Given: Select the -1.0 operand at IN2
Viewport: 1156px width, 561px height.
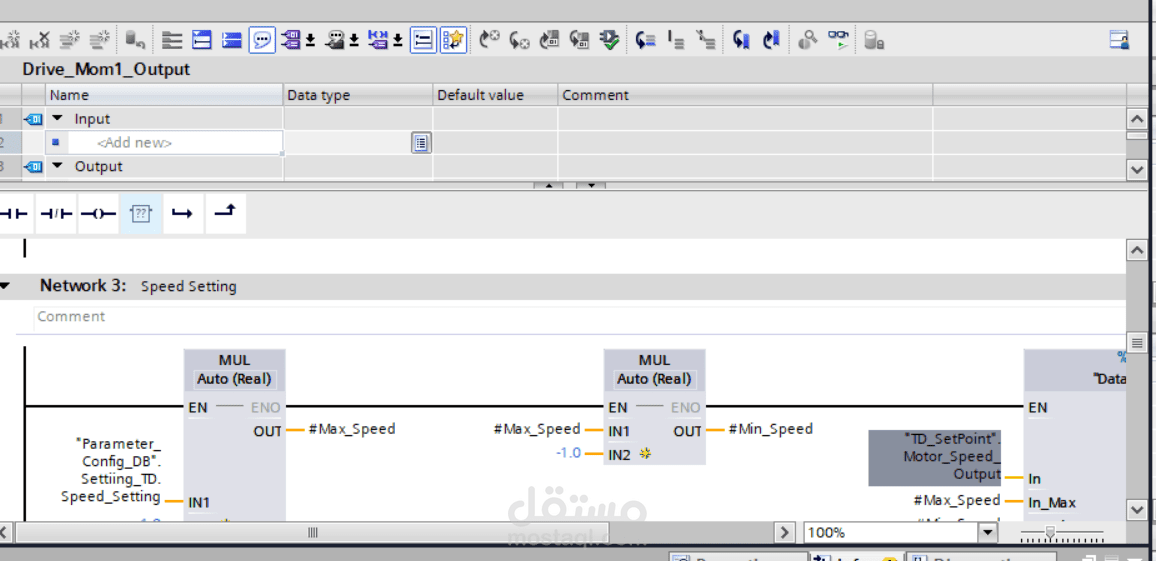Looking at the screenshot, I should (568, 453).
